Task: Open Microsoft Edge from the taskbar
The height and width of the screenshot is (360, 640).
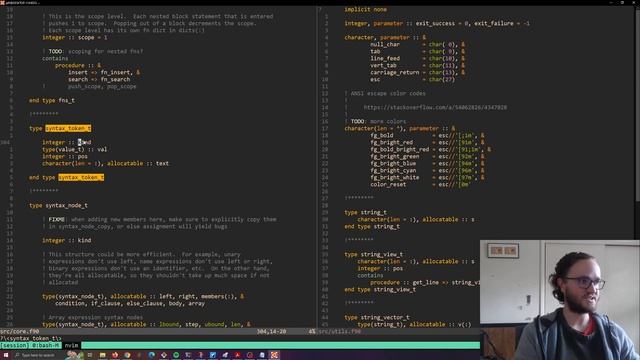Action: (151, 355)
